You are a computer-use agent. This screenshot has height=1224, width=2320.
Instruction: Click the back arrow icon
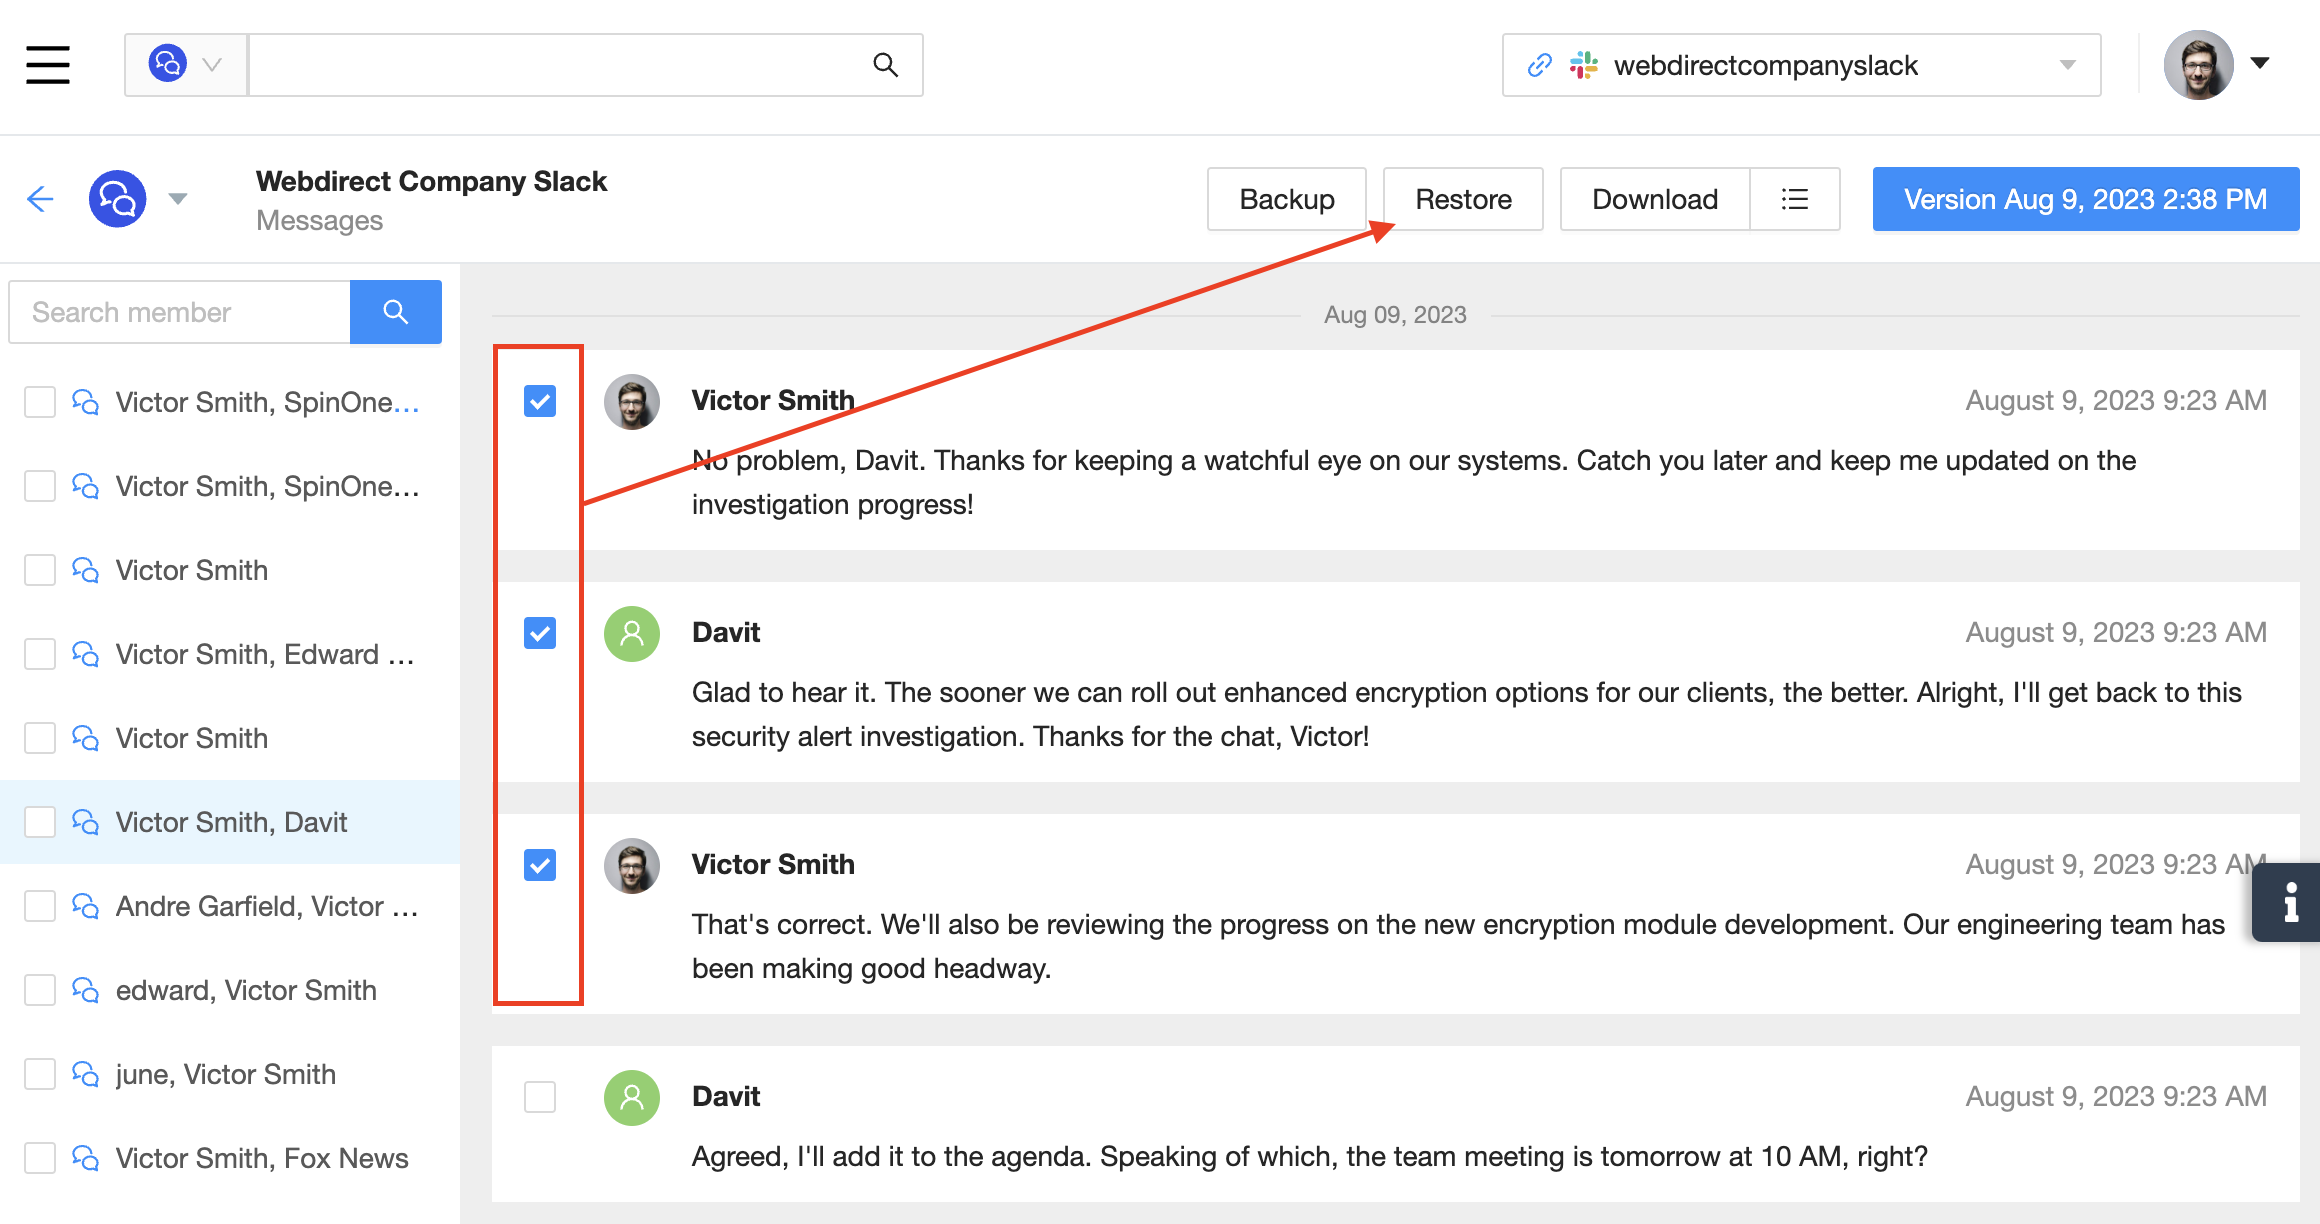40,199
